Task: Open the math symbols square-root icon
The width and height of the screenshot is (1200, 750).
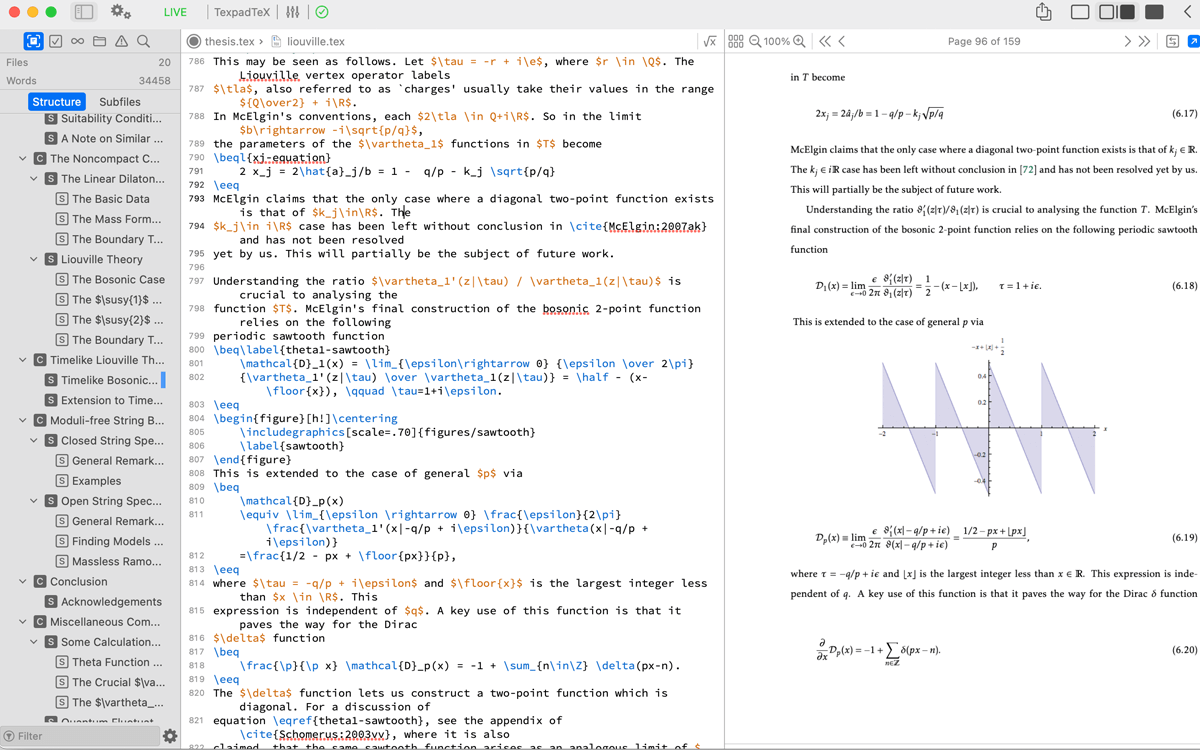Action: coord(709,41)
